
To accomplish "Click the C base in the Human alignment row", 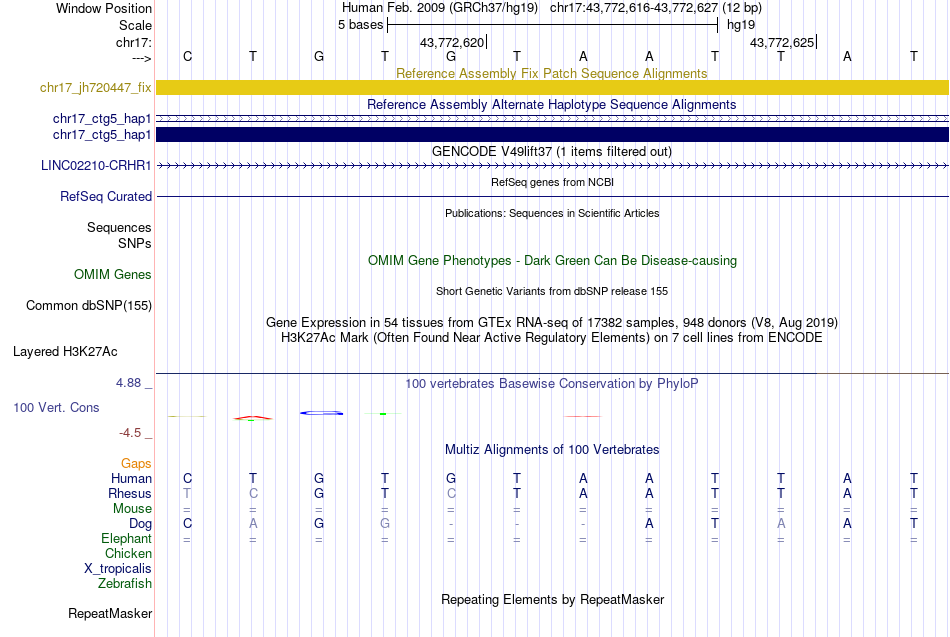I will [187, 479].
